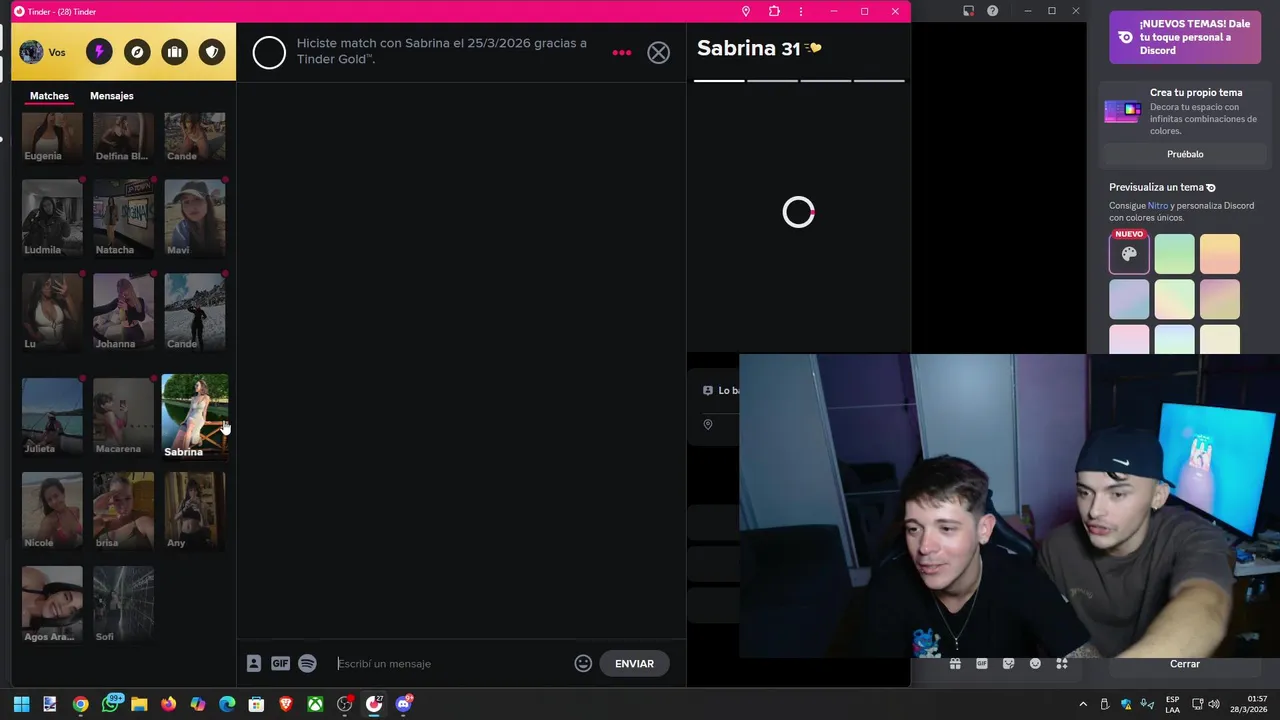
Task: Select the peach orange theme swatch
Action: point(1219,254)
